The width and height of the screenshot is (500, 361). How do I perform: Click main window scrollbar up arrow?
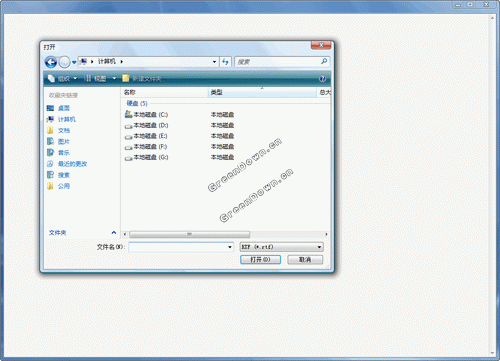[492, 18]
